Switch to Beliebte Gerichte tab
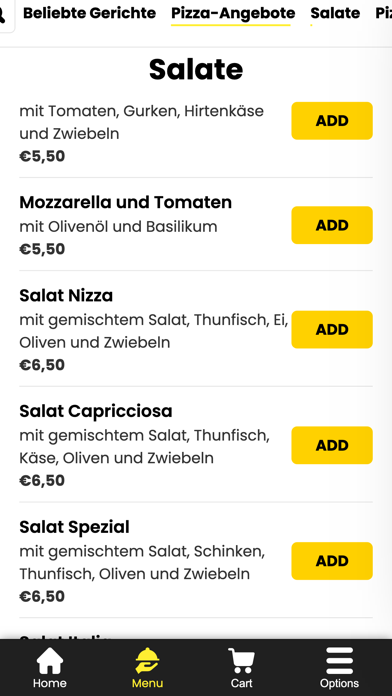 tap(89, 13)
